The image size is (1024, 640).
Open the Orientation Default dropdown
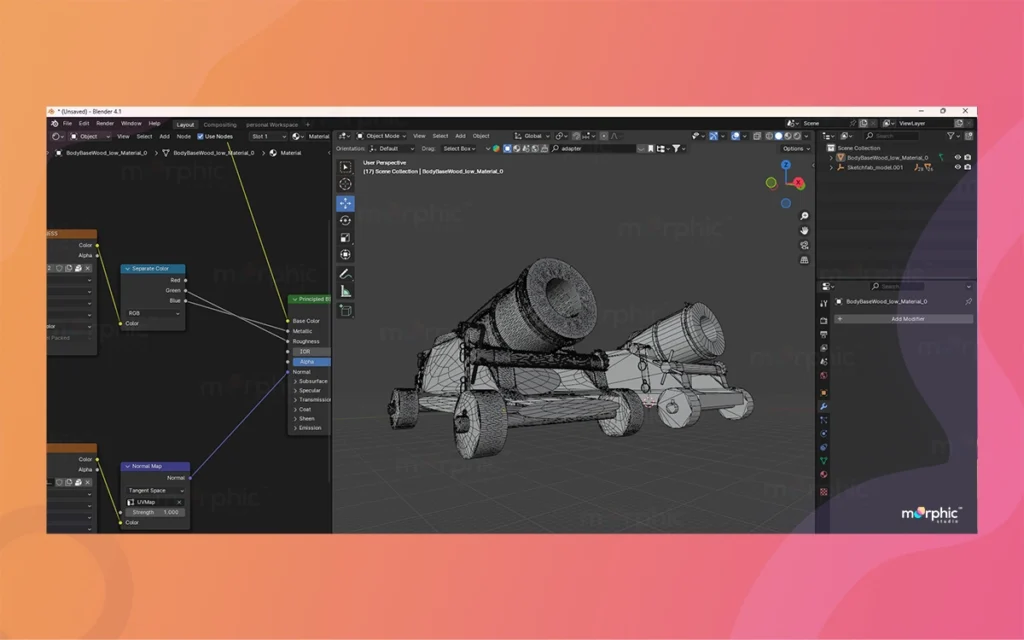[x=392, y=149]
